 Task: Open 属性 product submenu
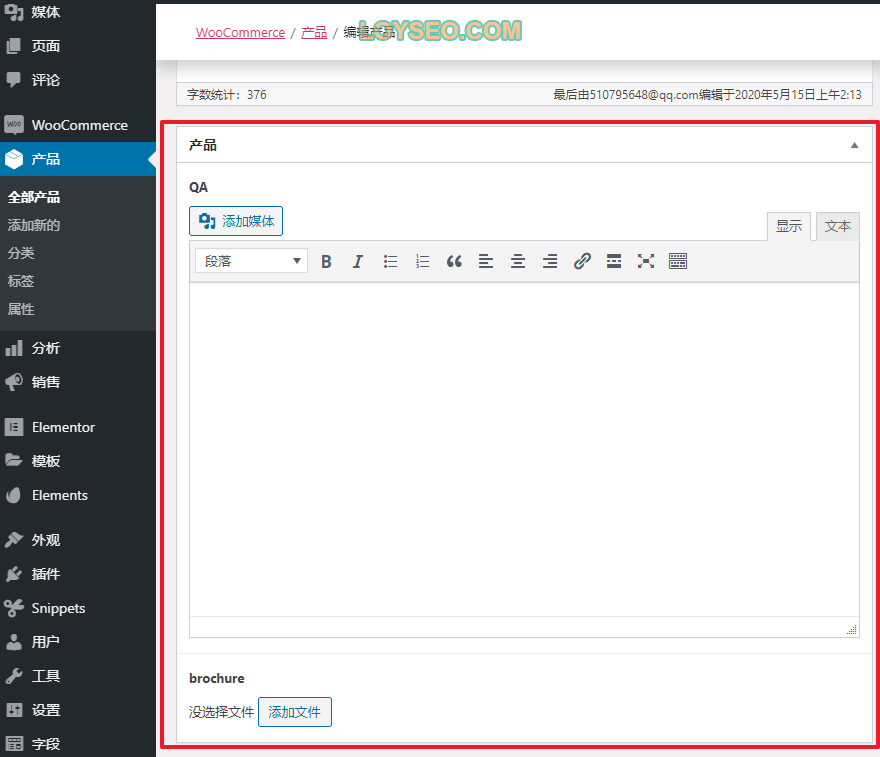(21, 309)
